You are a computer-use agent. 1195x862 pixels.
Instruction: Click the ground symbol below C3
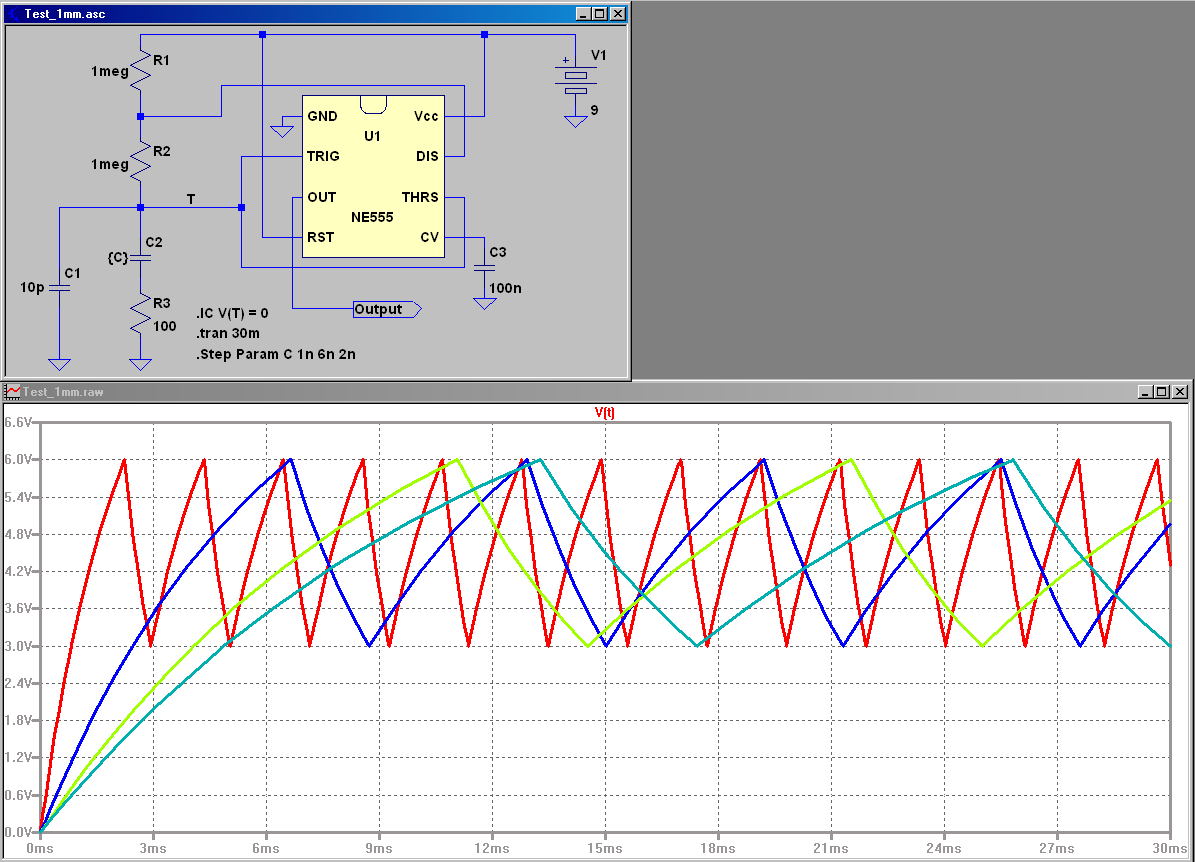485,303
